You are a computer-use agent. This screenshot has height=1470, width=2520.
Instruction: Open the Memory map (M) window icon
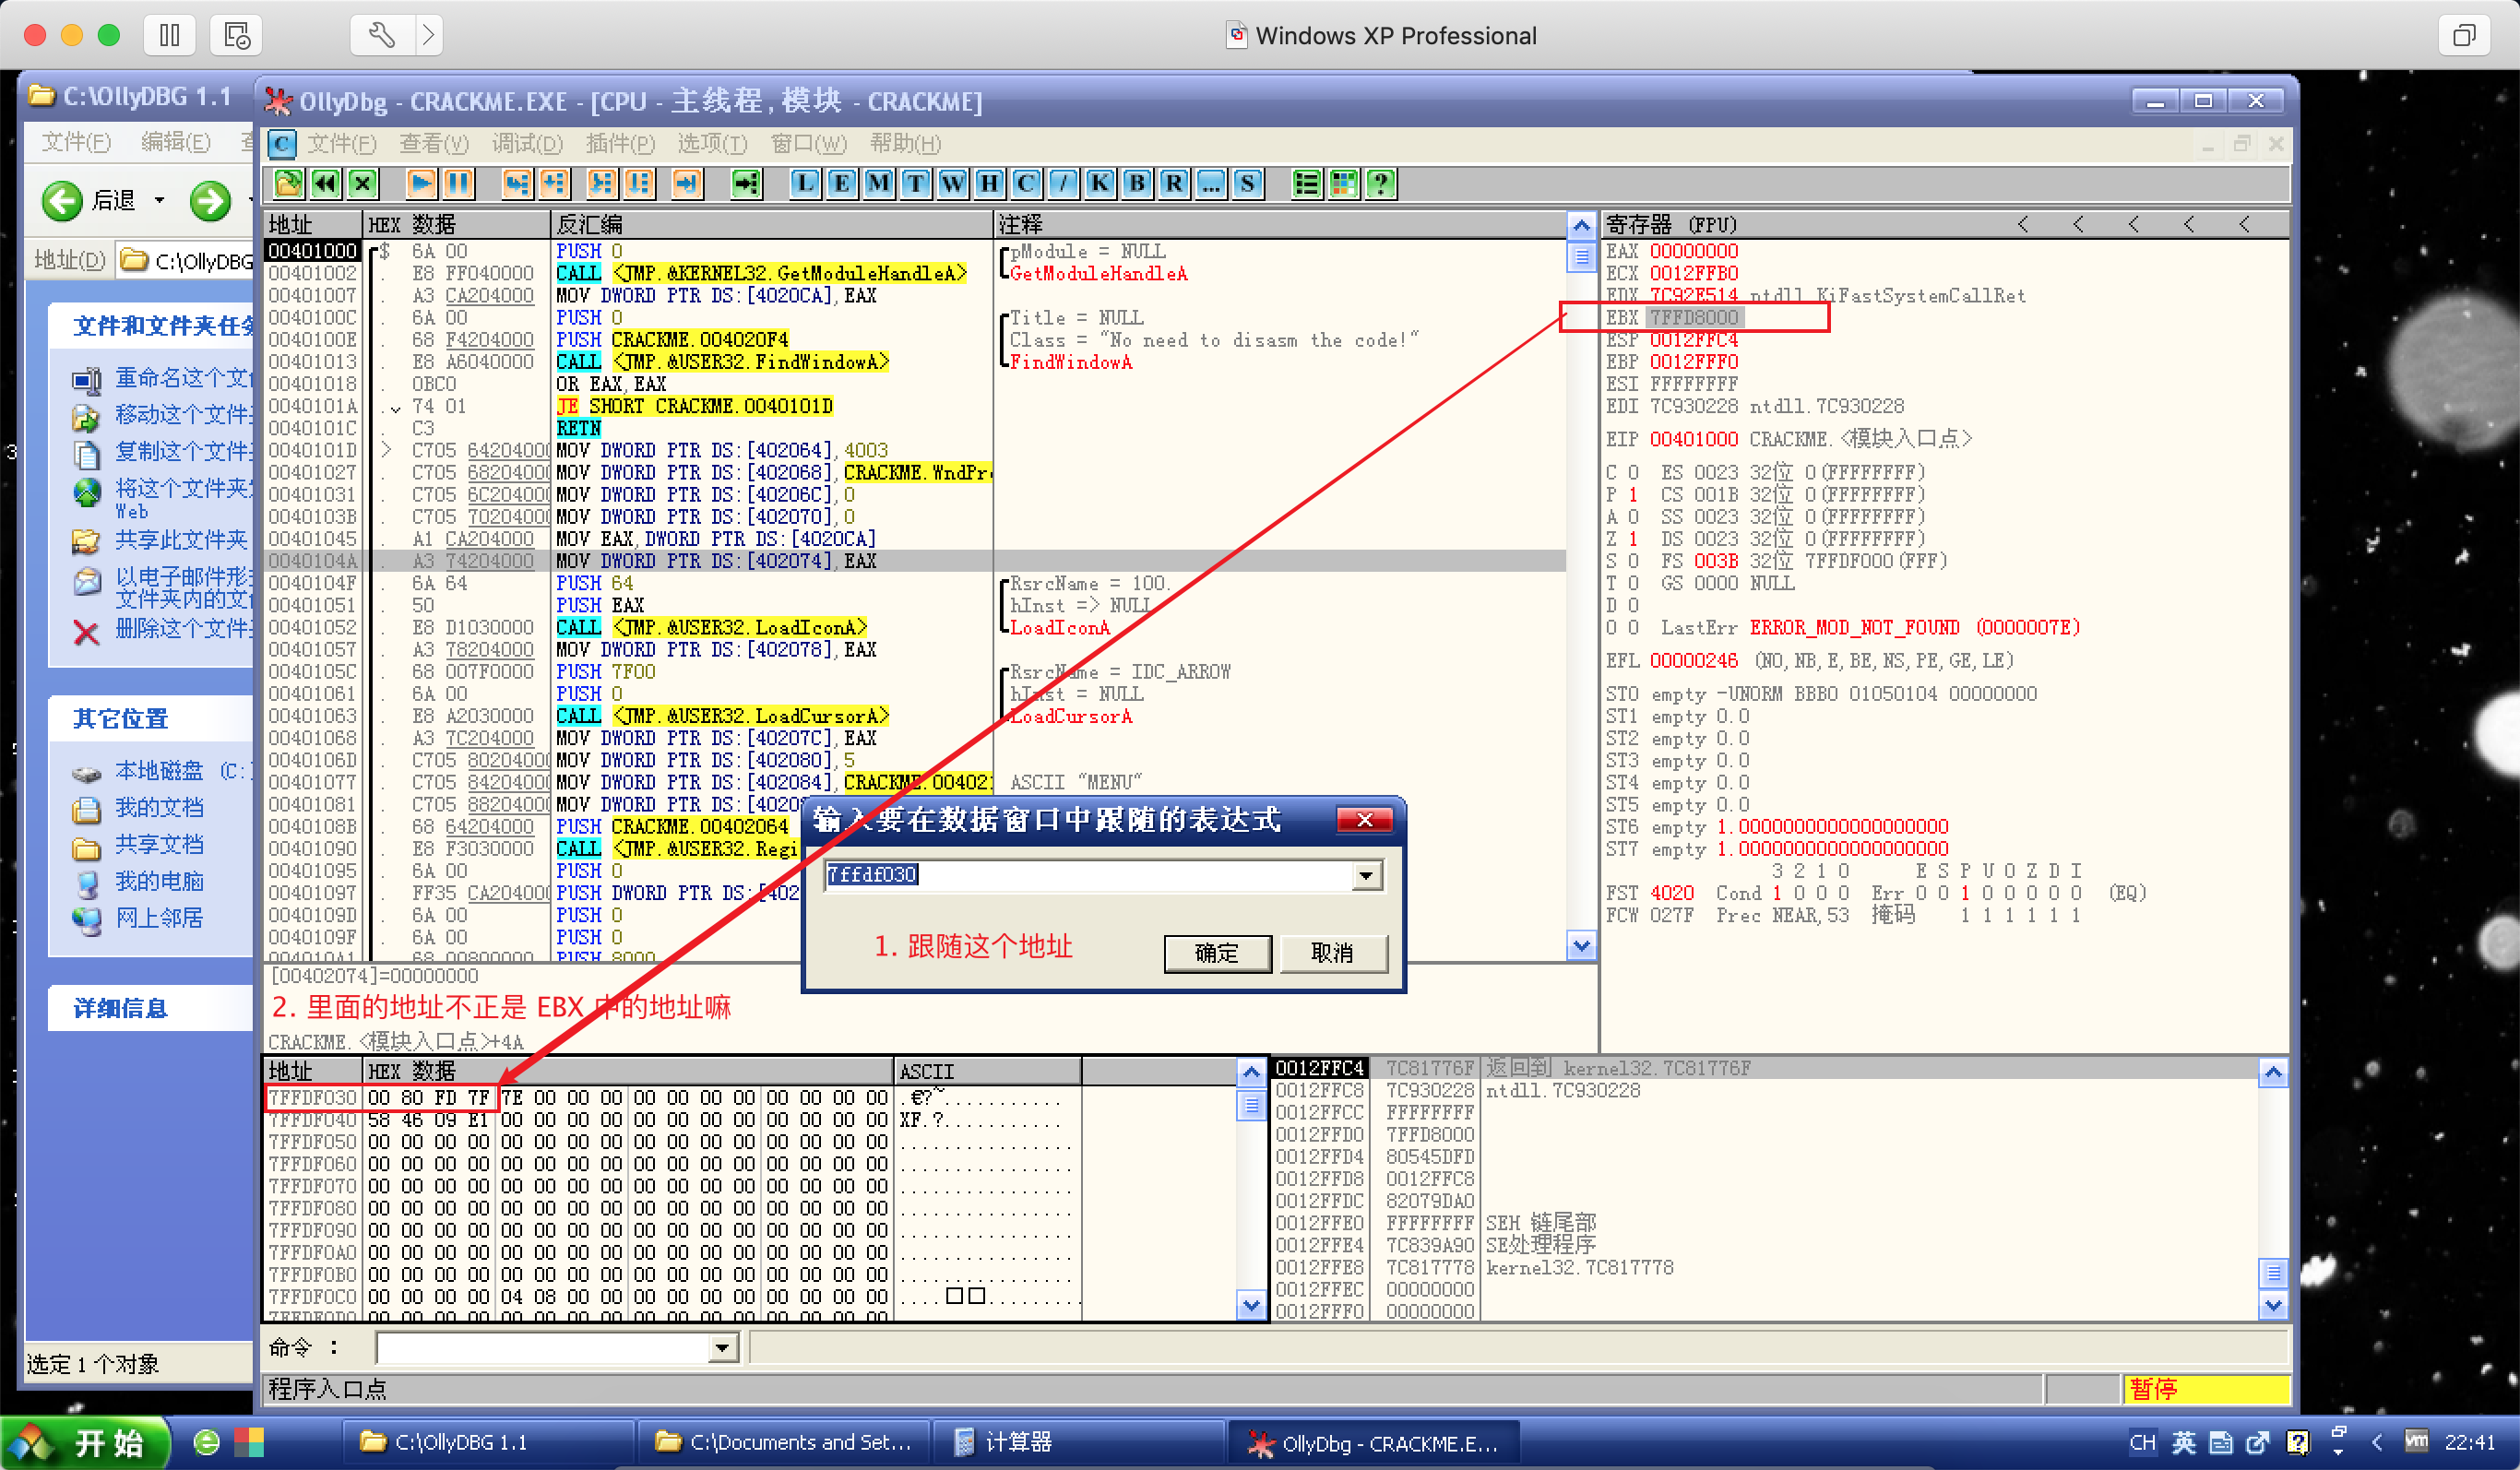[879, 183]
